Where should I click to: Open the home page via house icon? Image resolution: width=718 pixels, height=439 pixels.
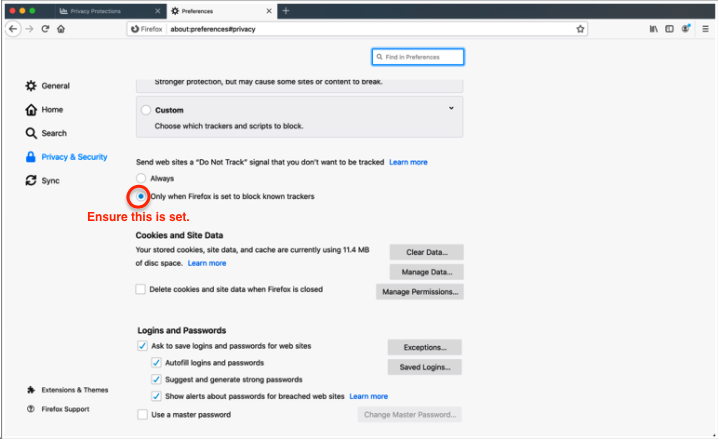point(61,29)
